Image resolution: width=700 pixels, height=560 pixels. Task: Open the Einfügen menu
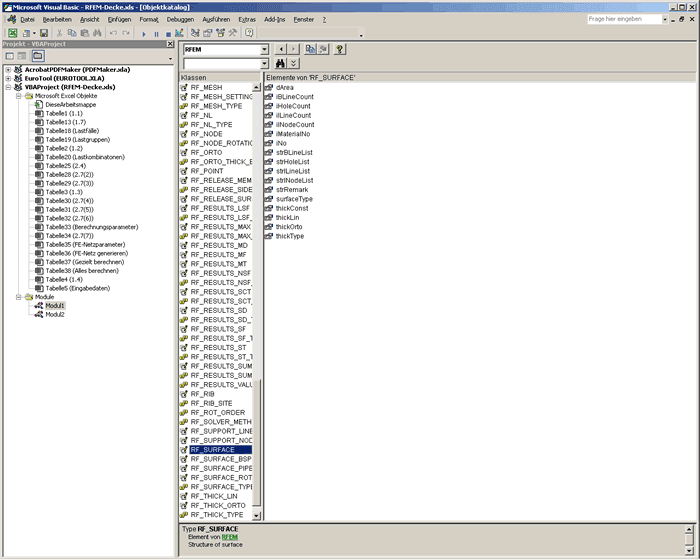click(x=119, y=20)
